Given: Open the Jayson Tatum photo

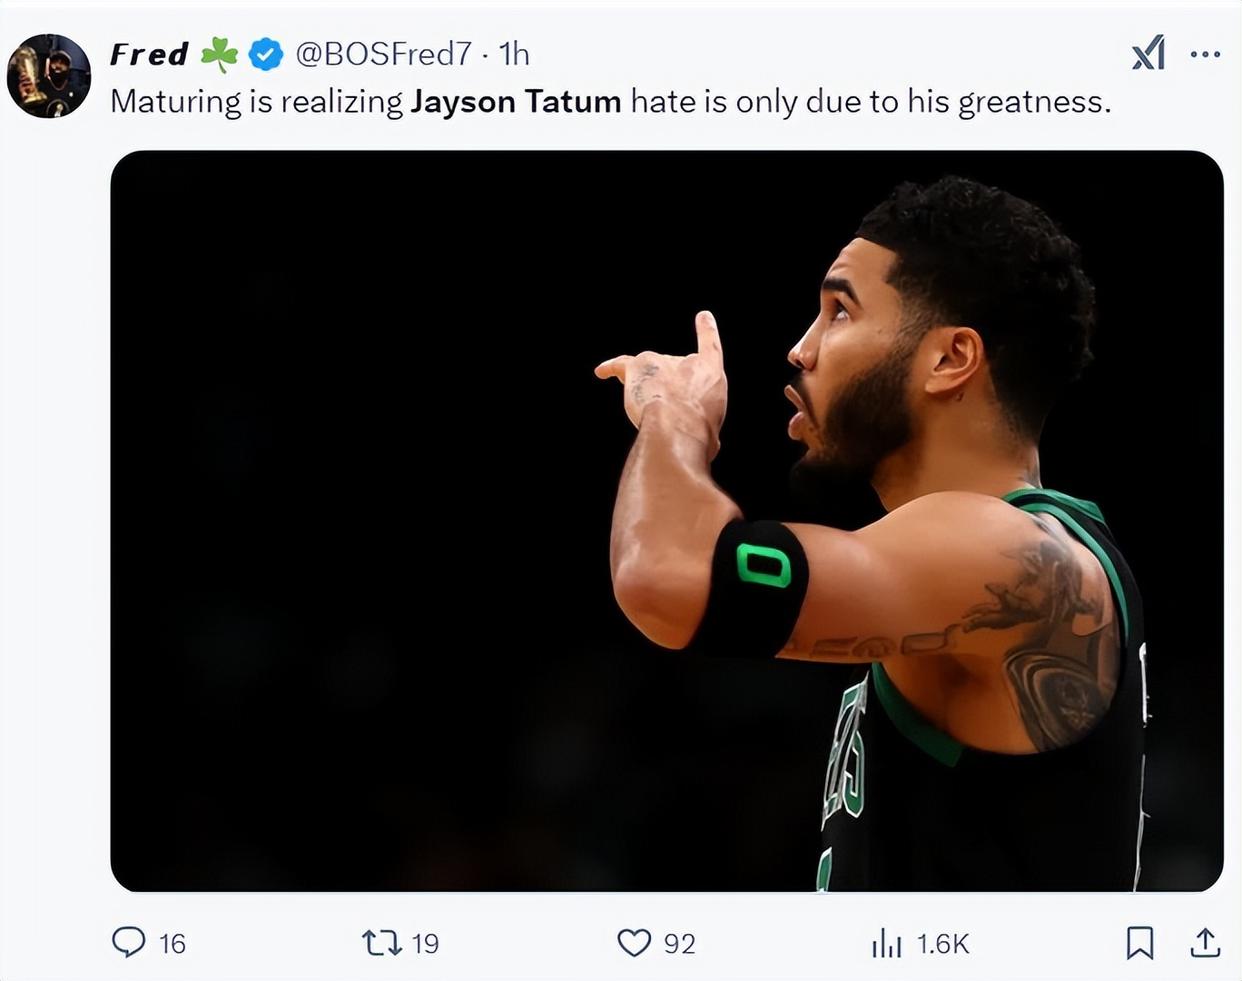Looking at the screenshot, I should tap(667, 520).
